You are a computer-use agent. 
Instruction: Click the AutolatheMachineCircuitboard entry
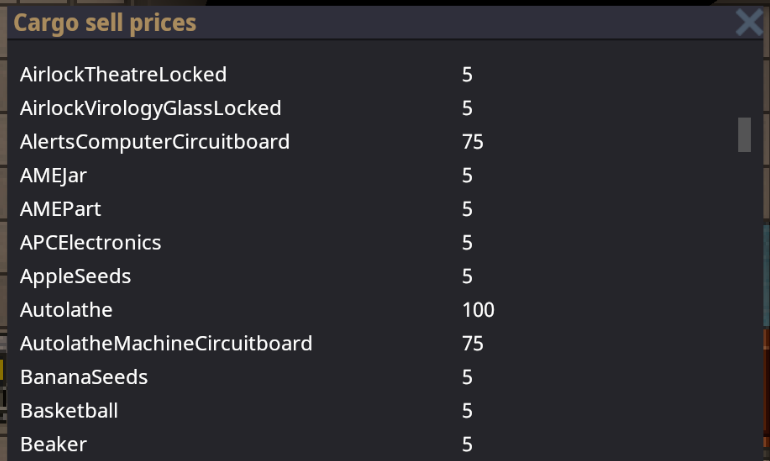tap(166, 344)
